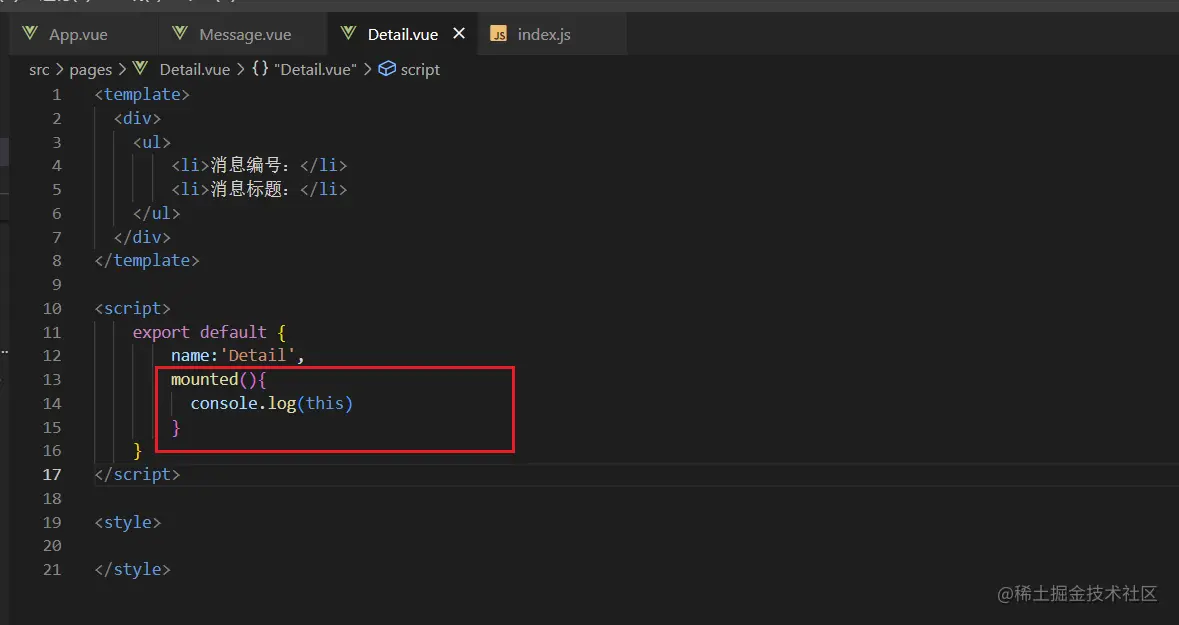Click the <ul> tag on line 3
Screen dimensions: 1179x625
(152, 142)
